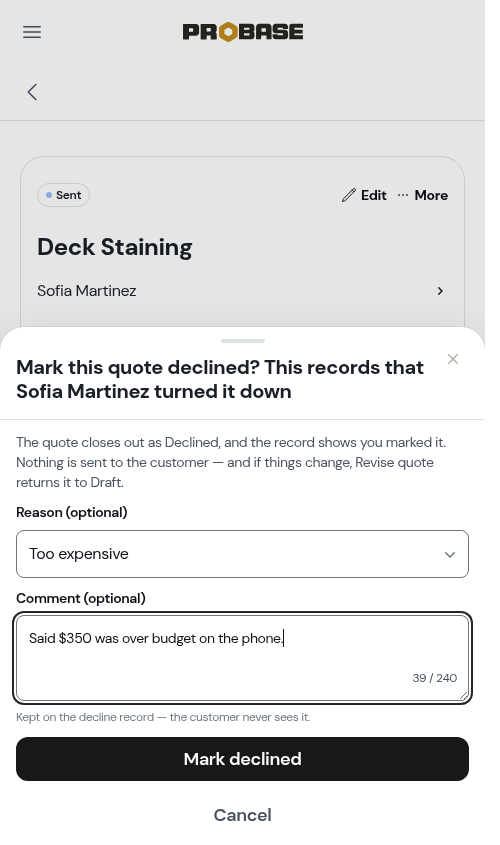Open the hamburger navigation menu

[x=32, y=32]
